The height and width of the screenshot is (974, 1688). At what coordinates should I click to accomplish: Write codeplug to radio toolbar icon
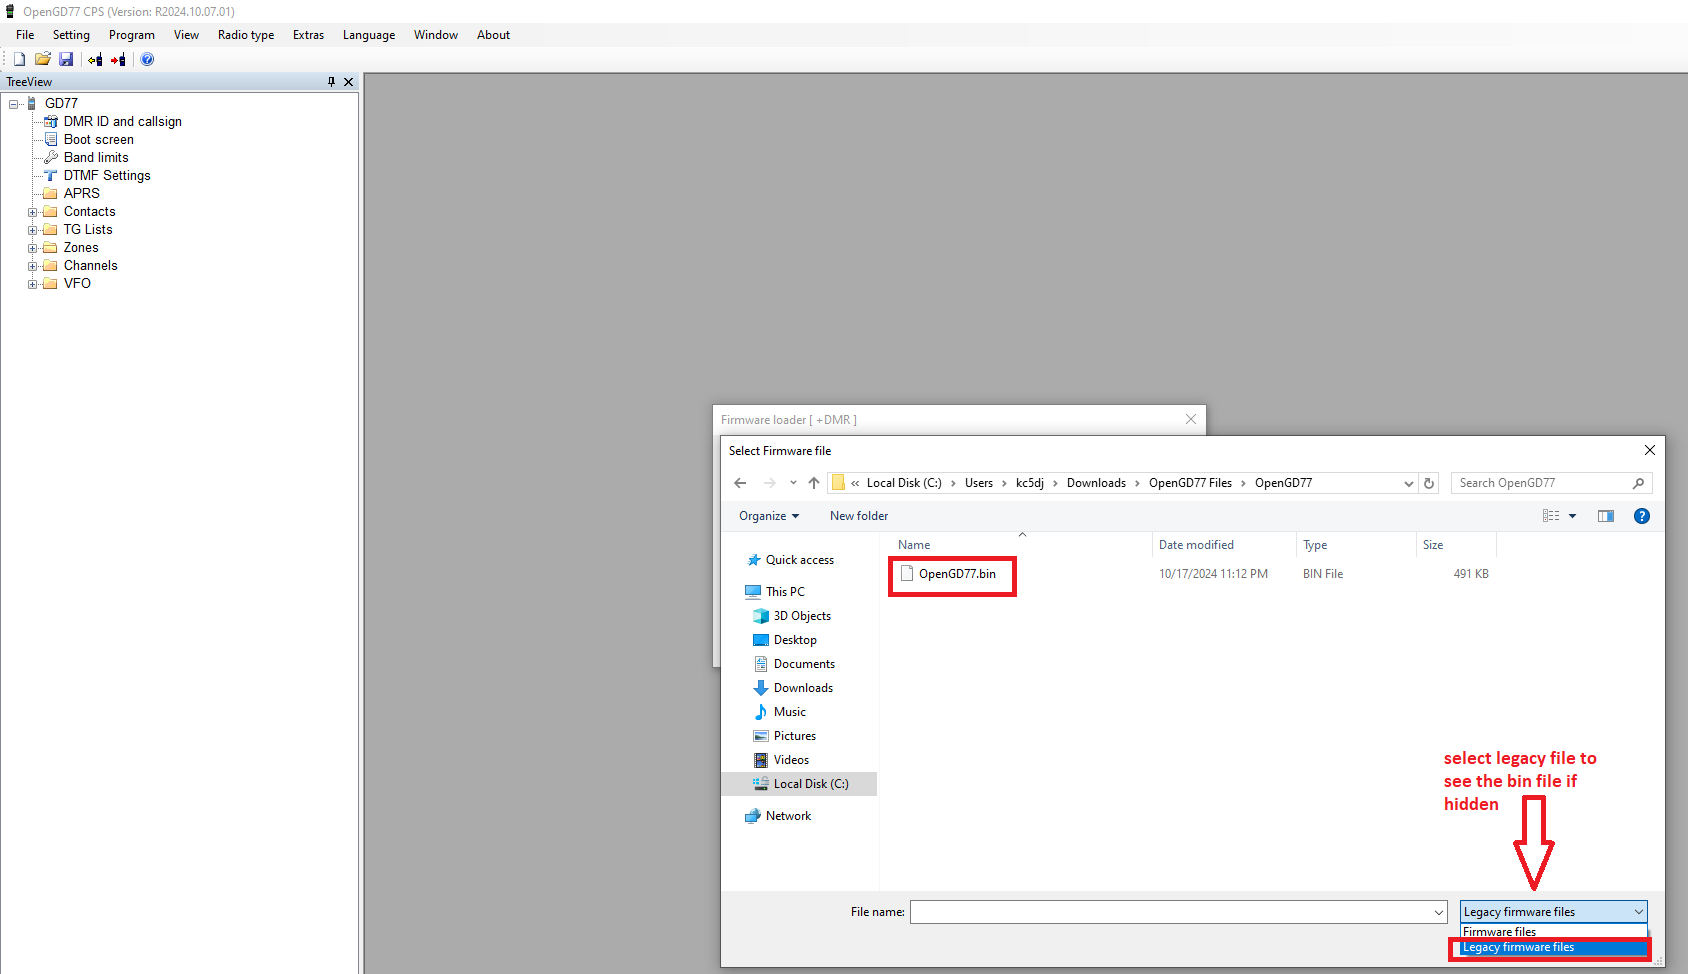click(118, 60)
